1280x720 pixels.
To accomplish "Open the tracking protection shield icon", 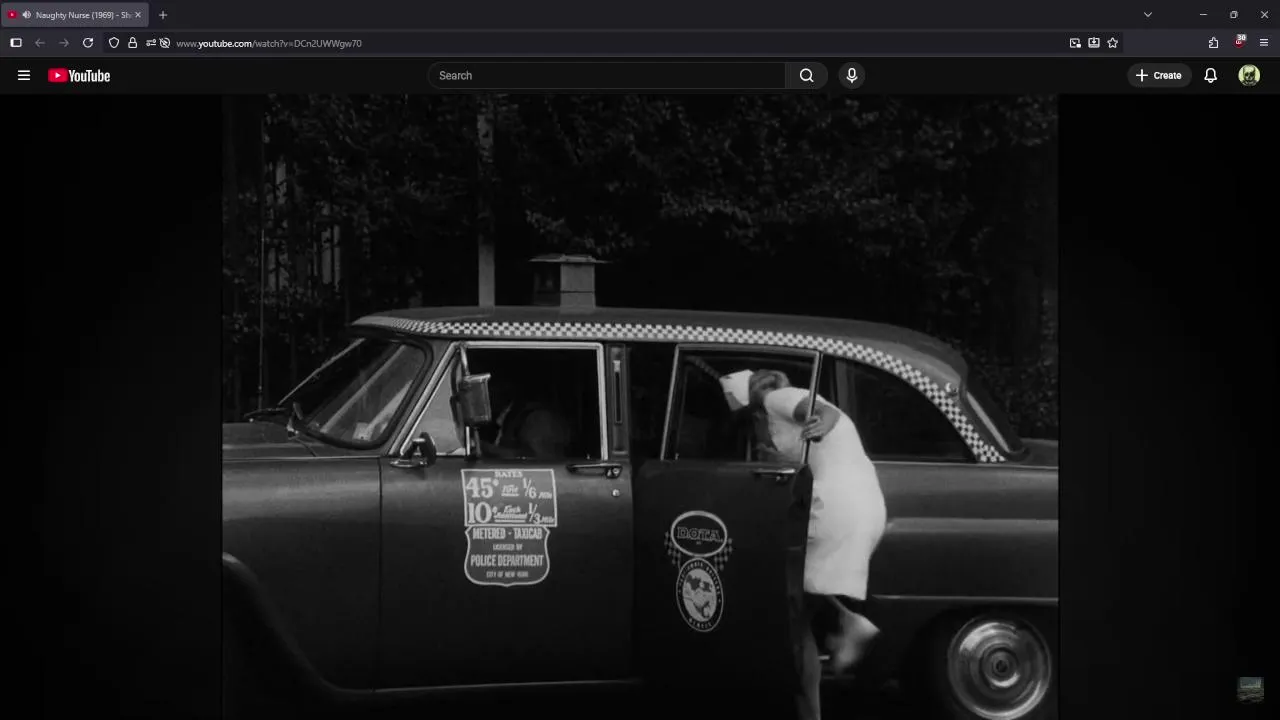I will tap(114, 43).
